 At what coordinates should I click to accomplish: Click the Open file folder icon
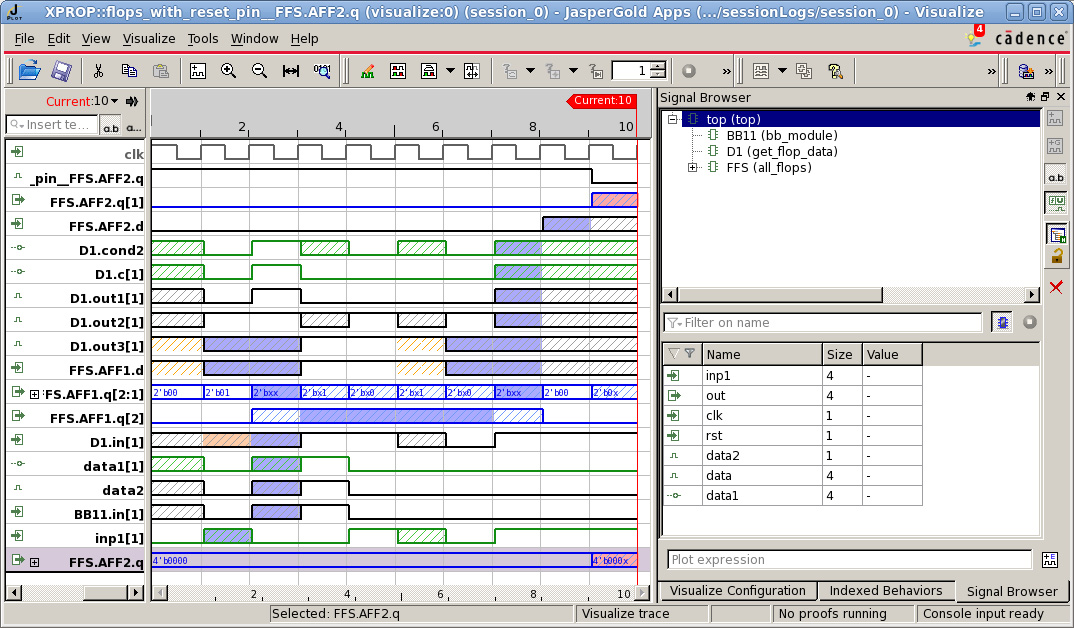tap(29, 71)
